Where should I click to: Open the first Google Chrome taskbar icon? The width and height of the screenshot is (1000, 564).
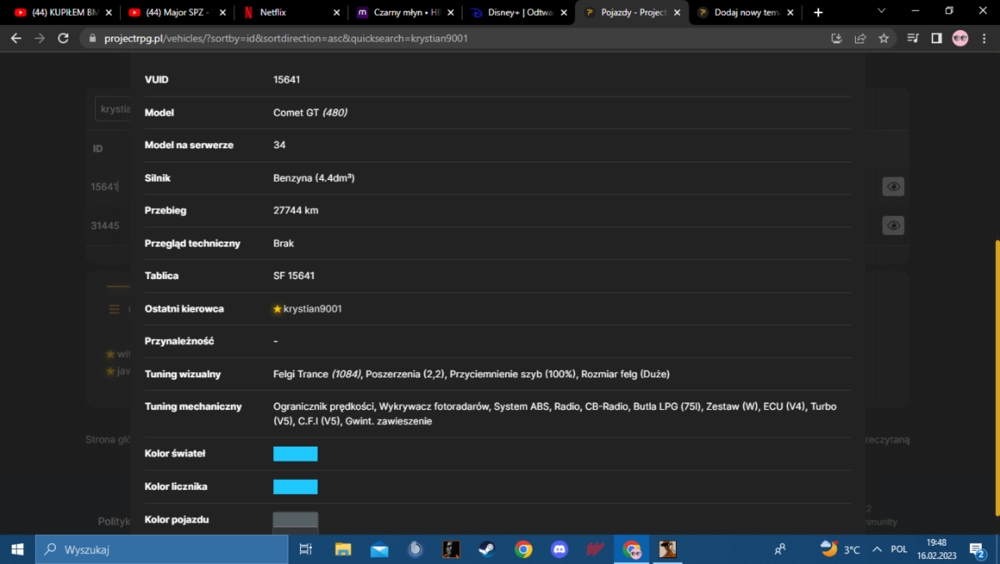[523, 549]
